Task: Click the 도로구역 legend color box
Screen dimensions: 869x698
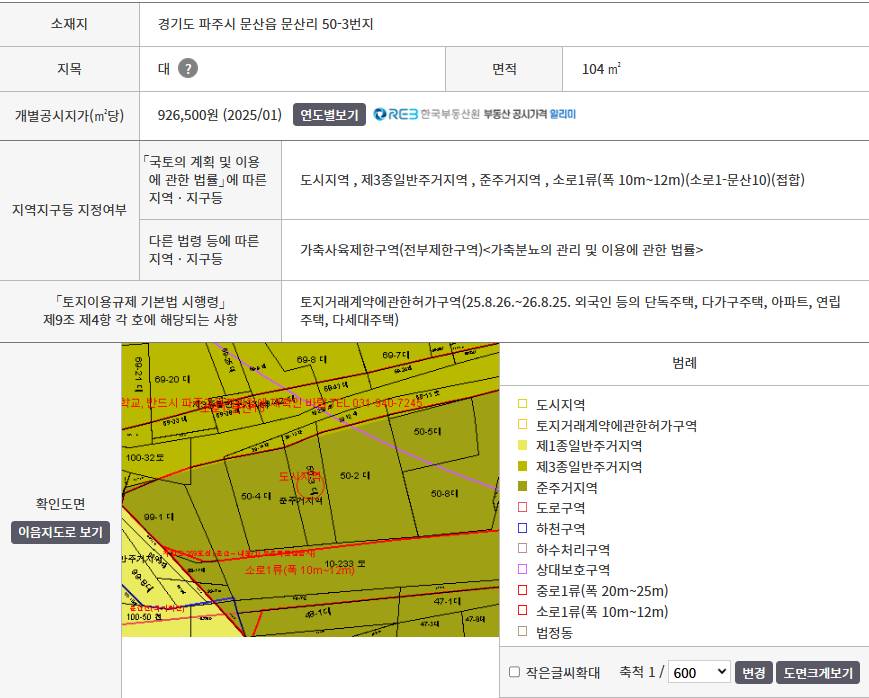Action: (522, 507)
